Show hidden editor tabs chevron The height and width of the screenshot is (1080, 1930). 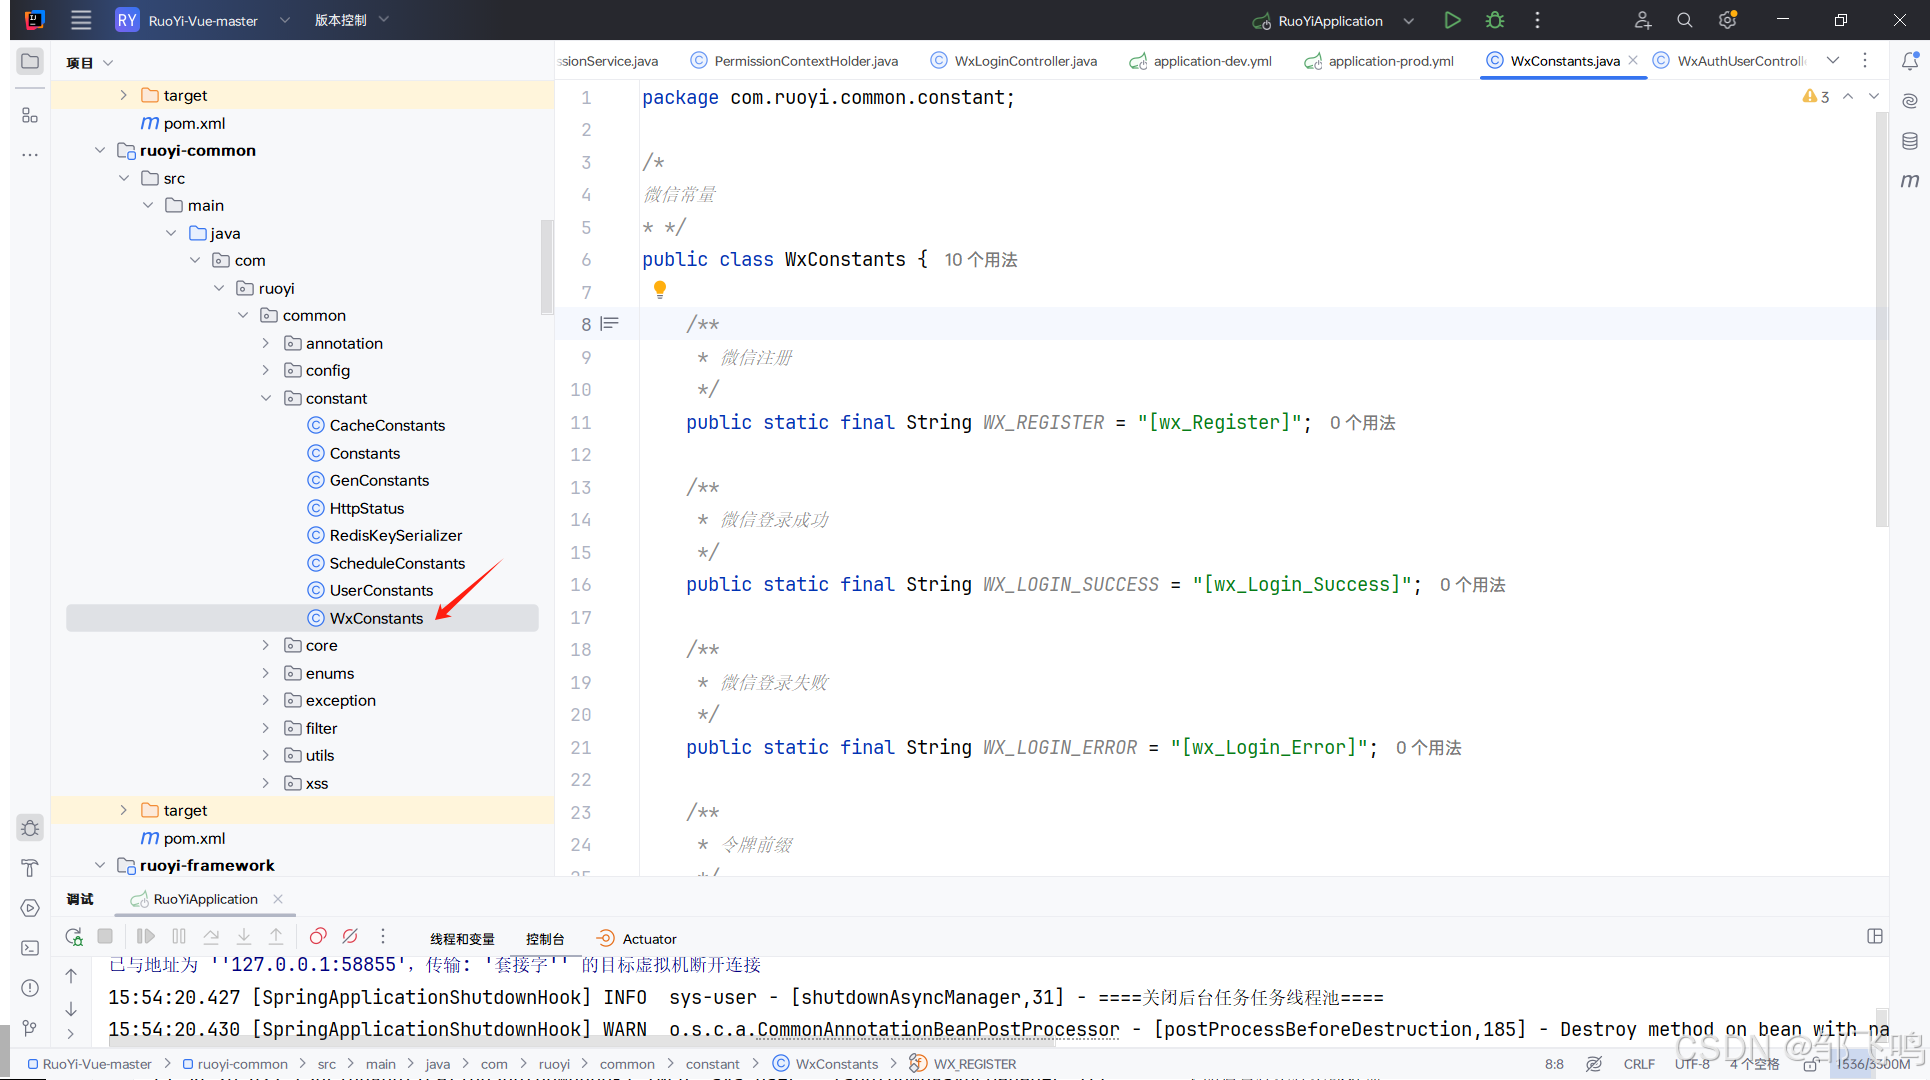[x=1833, y=60]
